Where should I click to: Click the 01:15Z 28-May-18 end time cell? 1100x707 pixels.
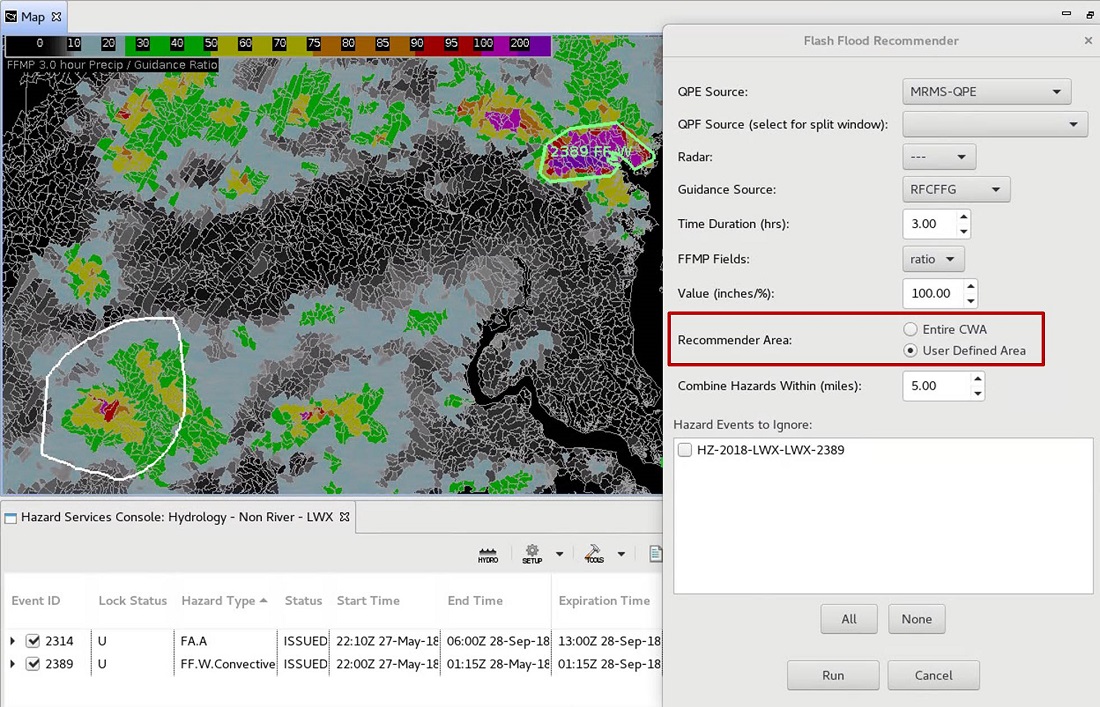498,664
